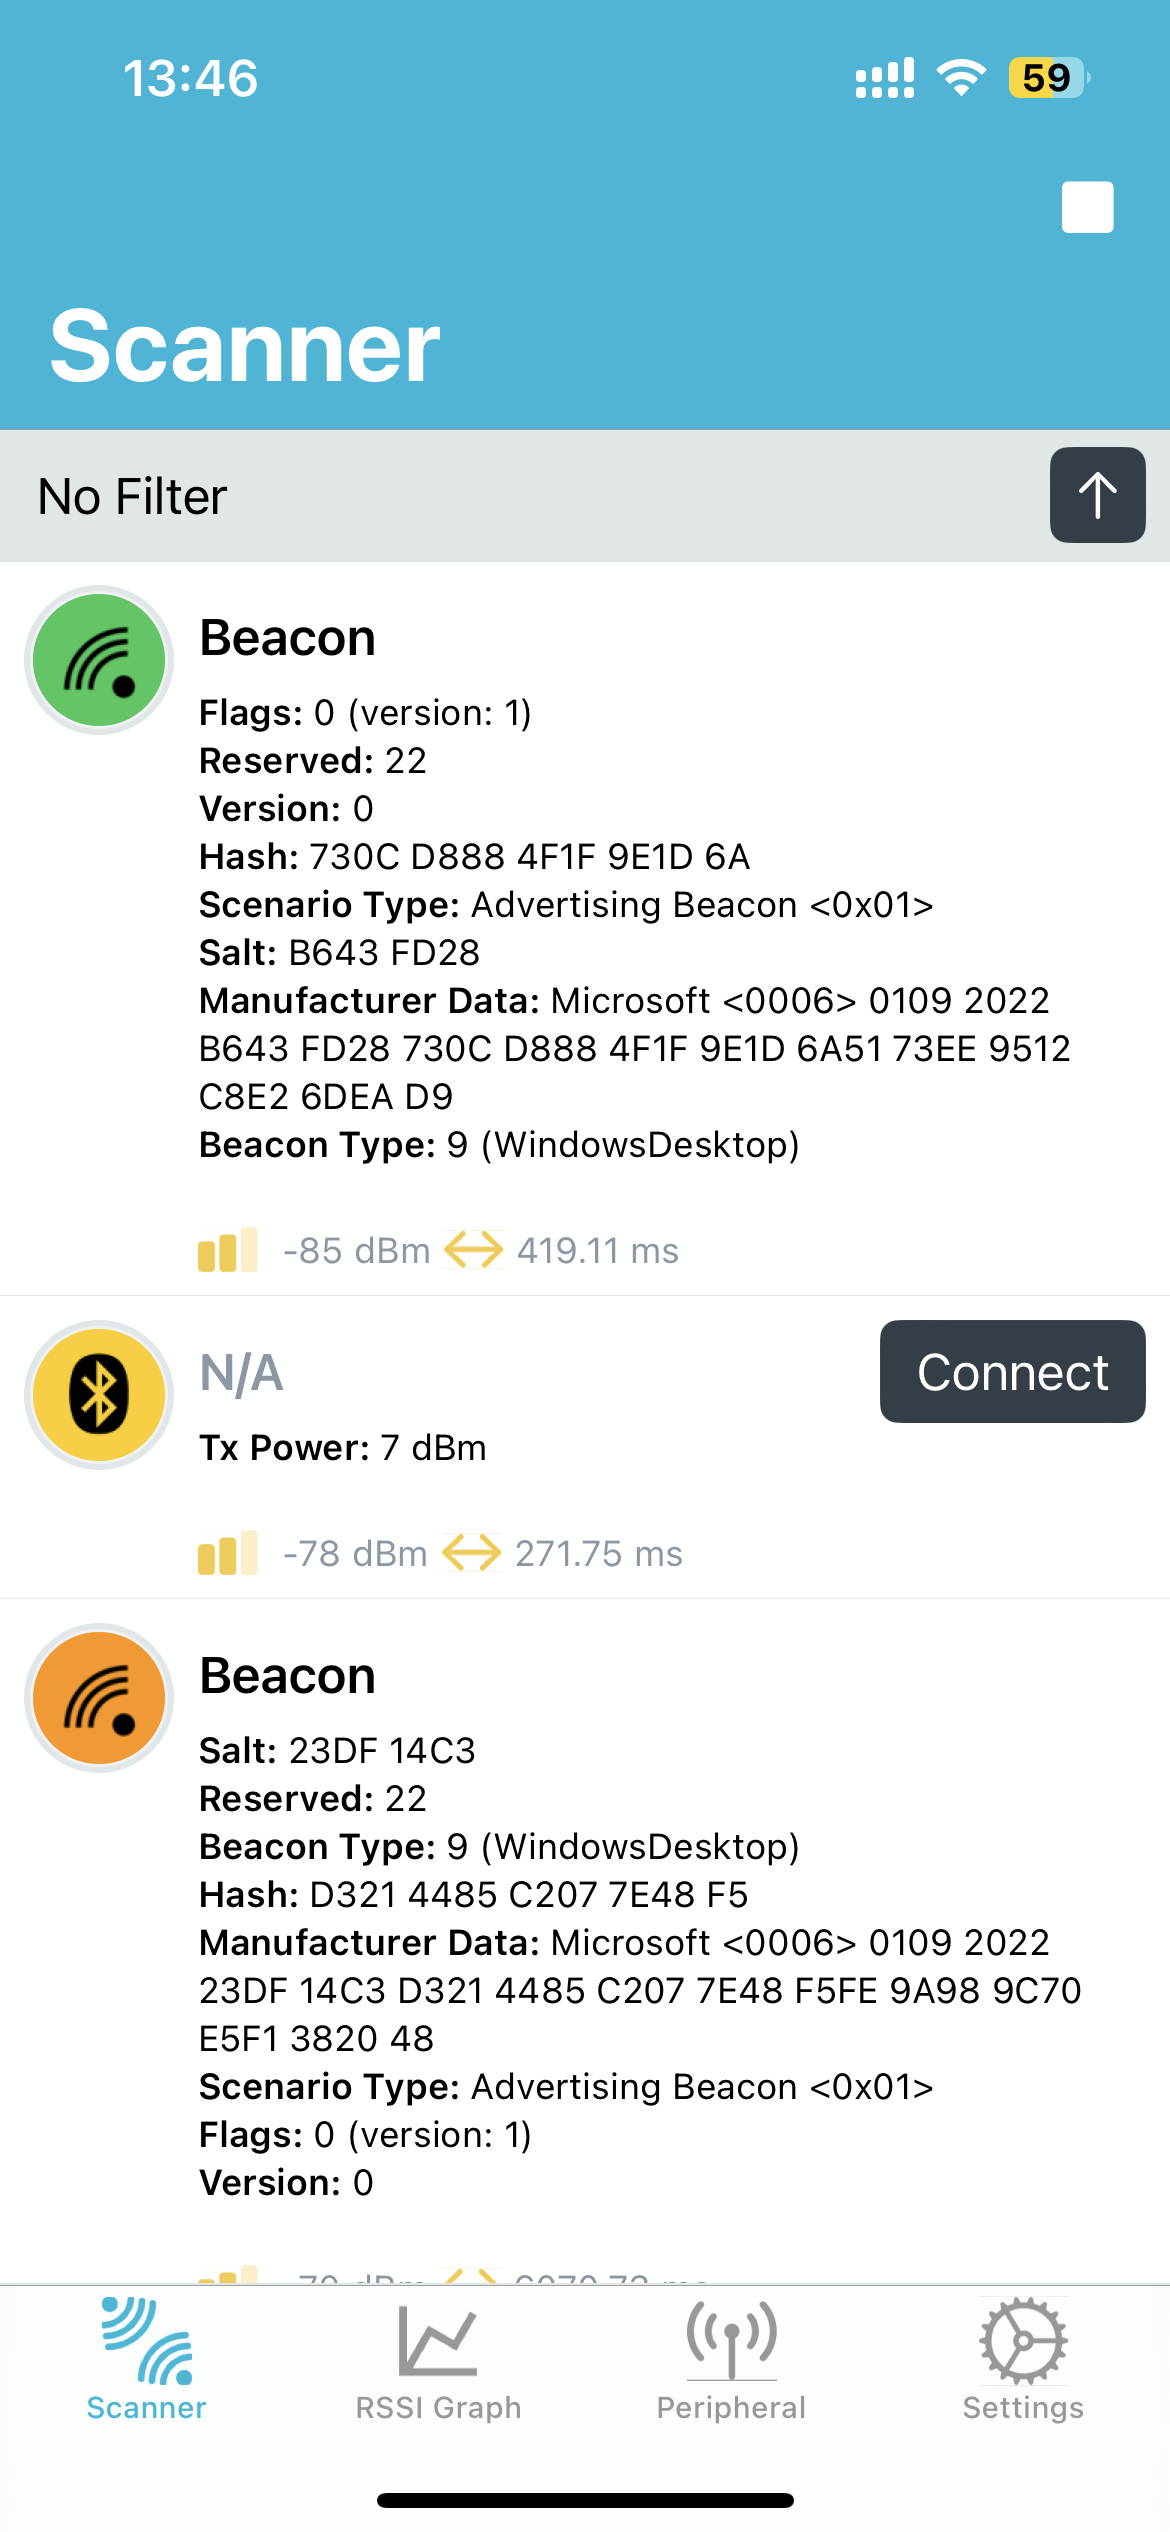Tap the yellow Bluetooth device icon
Viewport: 1170px width, 2532px height.
(x=99, y=1395)
